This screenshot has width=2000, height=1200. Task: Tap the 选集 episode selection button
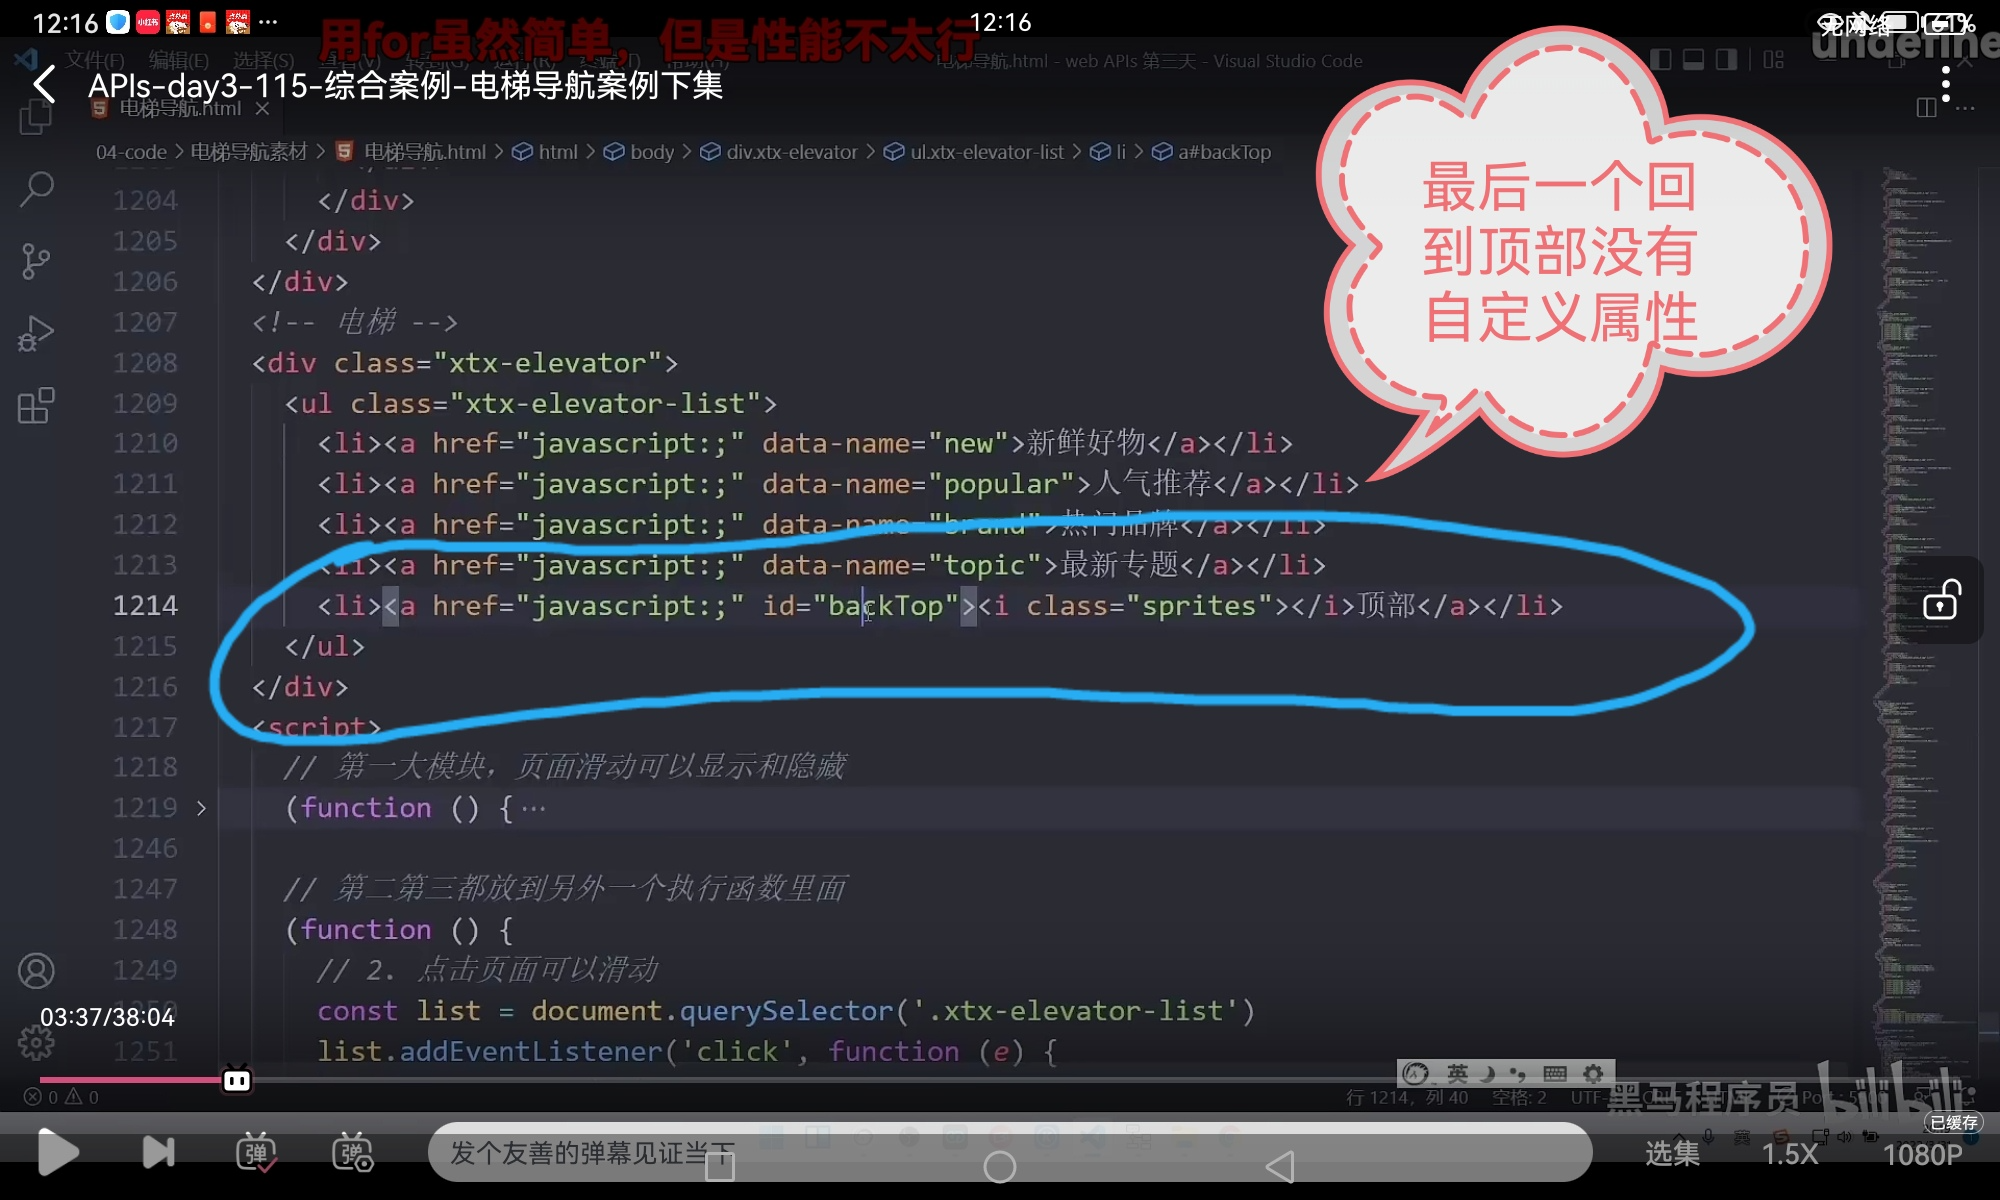[1673, 1154]
